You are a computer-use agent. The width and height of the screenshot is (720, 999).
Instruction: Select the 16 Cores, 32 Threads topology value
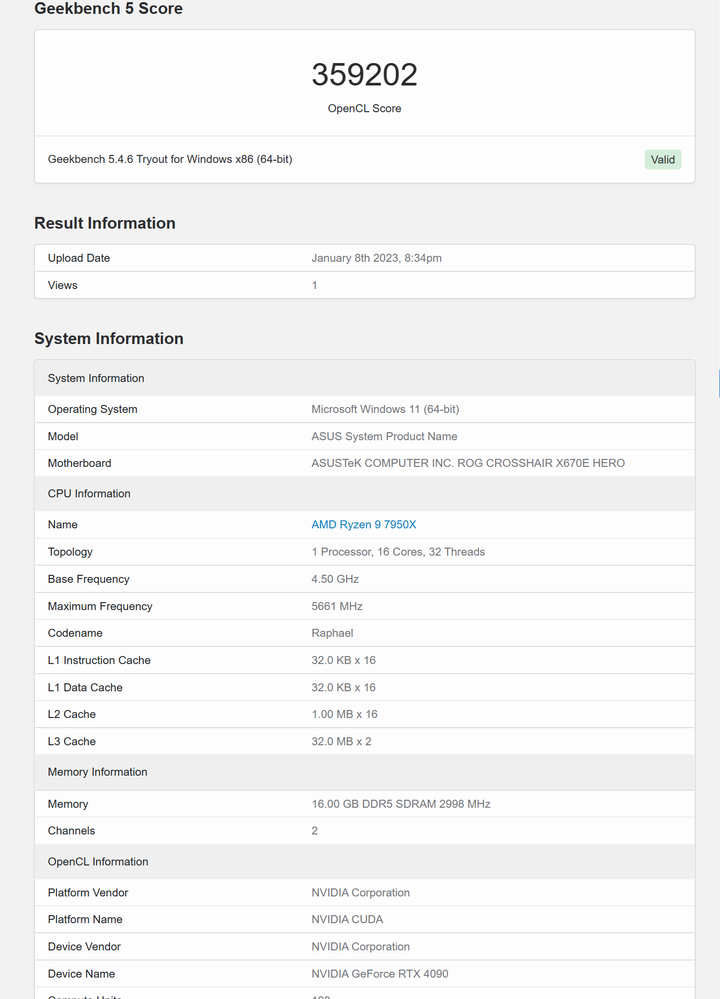pos(398,552)
